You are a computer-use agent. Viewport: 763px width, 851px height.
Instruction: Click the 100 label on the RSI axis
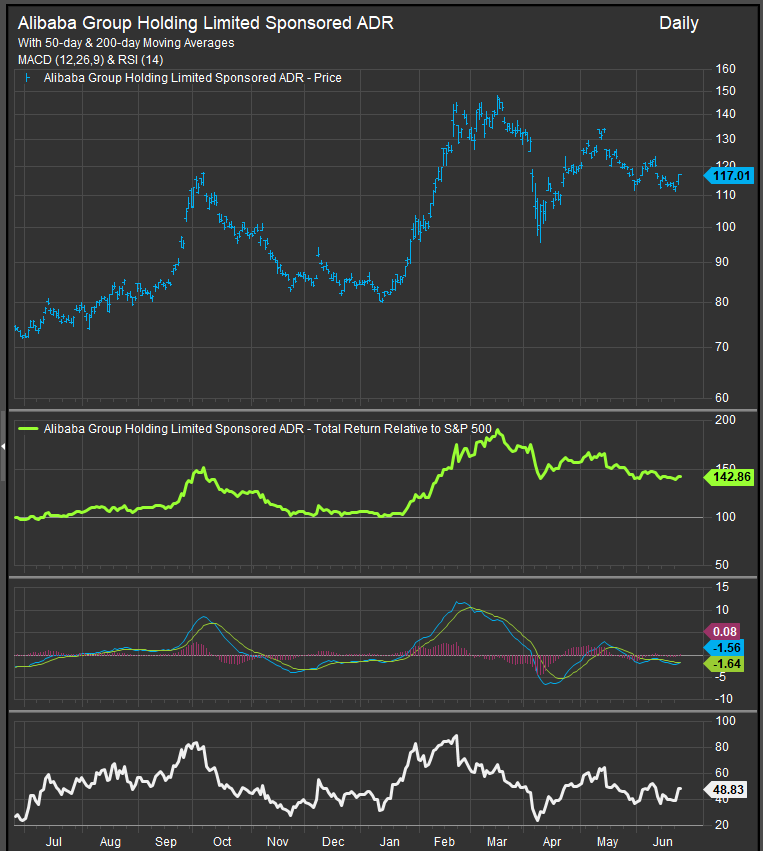(726, 721)
